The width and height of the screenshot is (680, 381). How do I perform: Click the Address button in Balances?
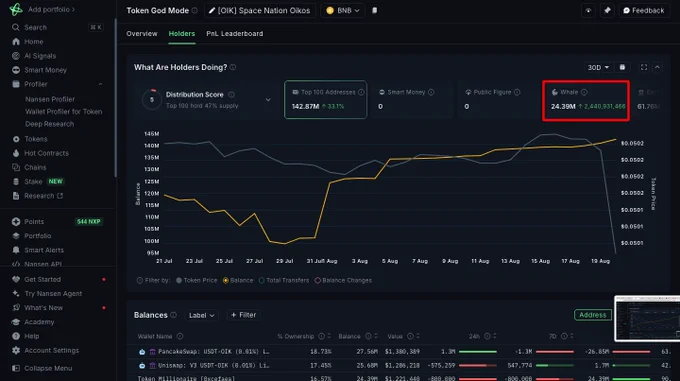(x=592, y=315)
